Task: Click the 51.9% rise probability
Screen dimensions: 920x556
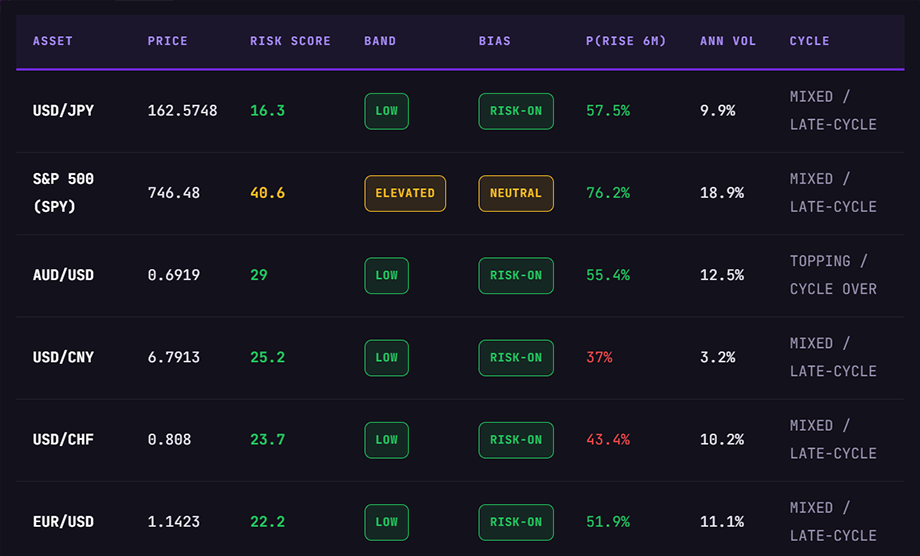Action: point(608,521)
